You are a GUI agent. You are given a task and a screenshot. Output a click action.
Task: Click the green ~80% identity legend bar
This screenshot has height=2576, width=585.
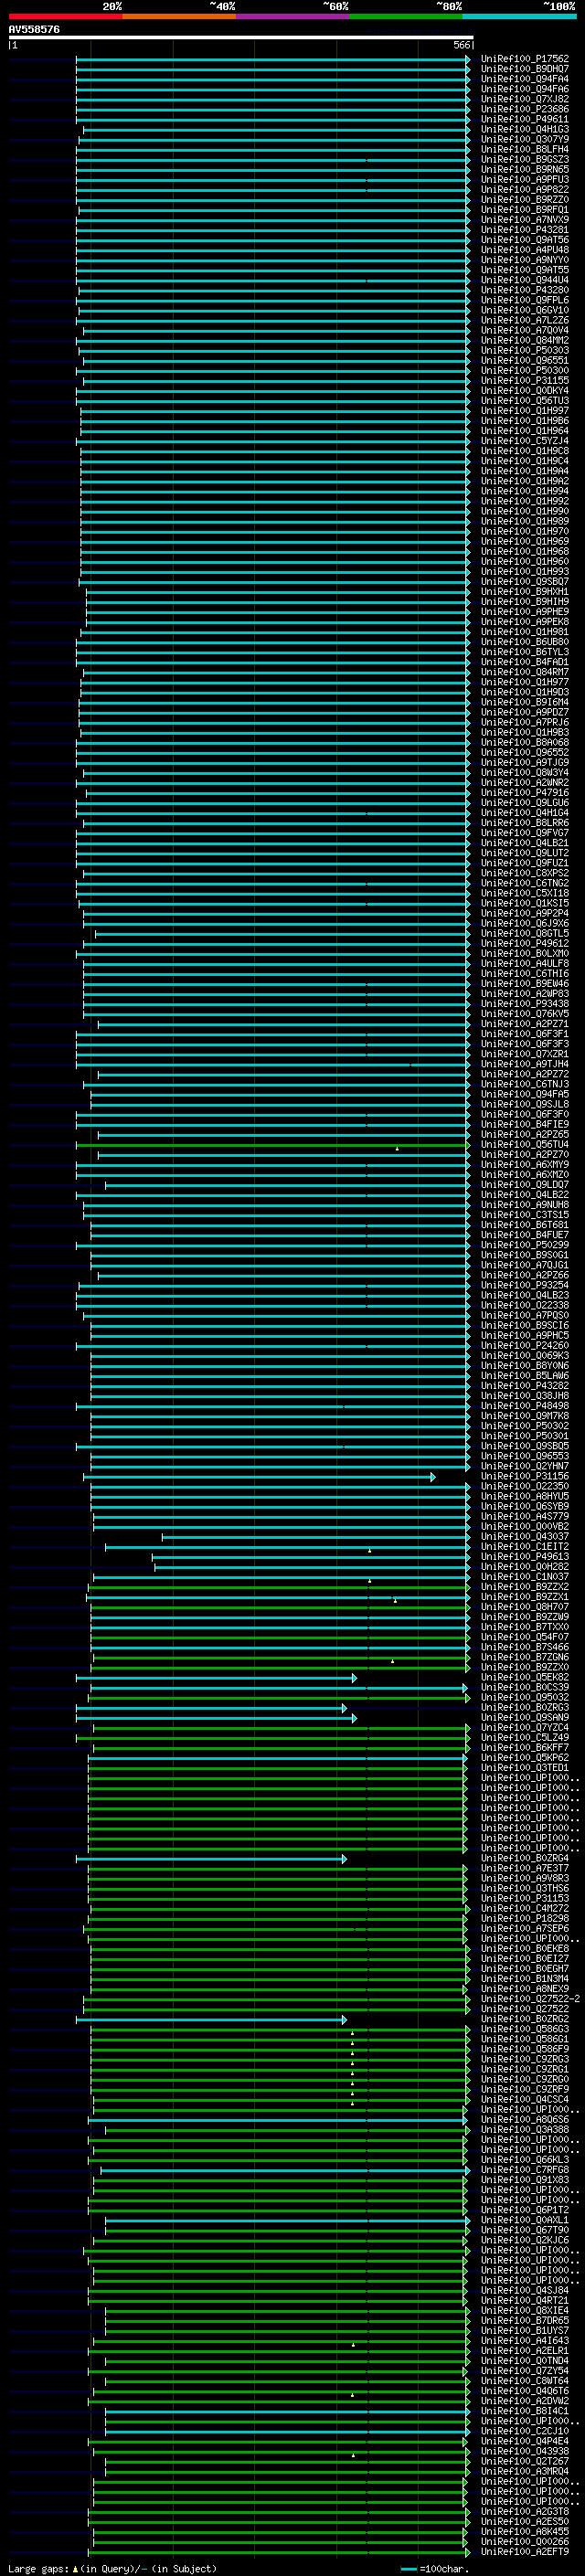405,16
